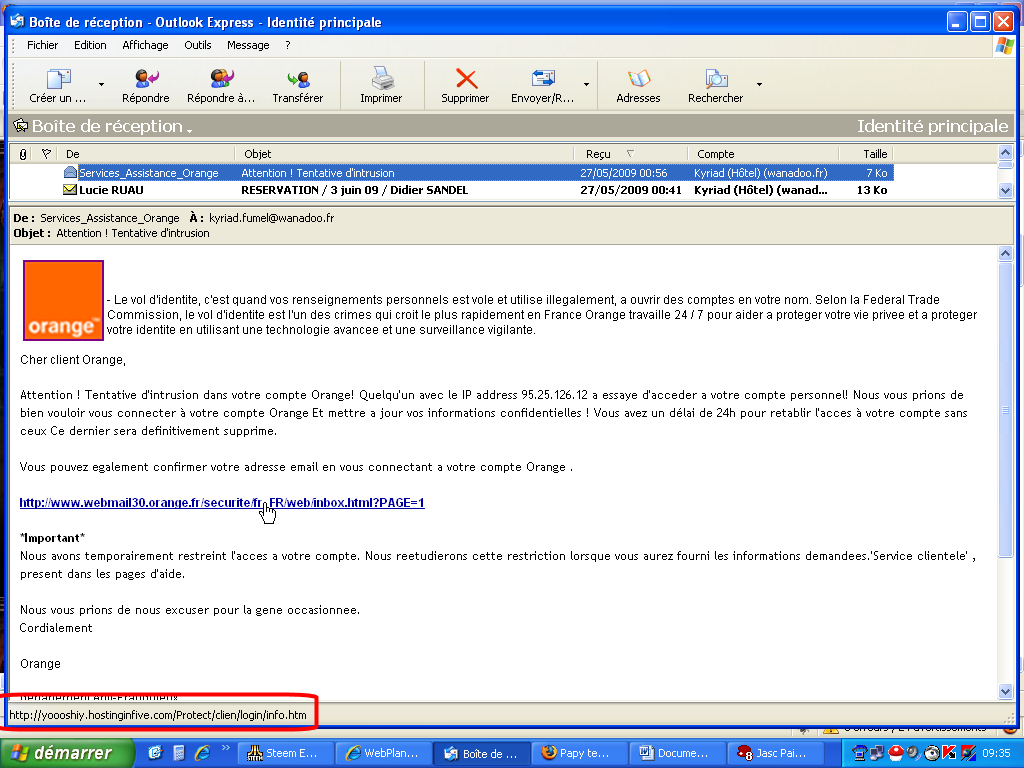Search messages using Rechercher
Screen dimensions: 1024x768
715,84
